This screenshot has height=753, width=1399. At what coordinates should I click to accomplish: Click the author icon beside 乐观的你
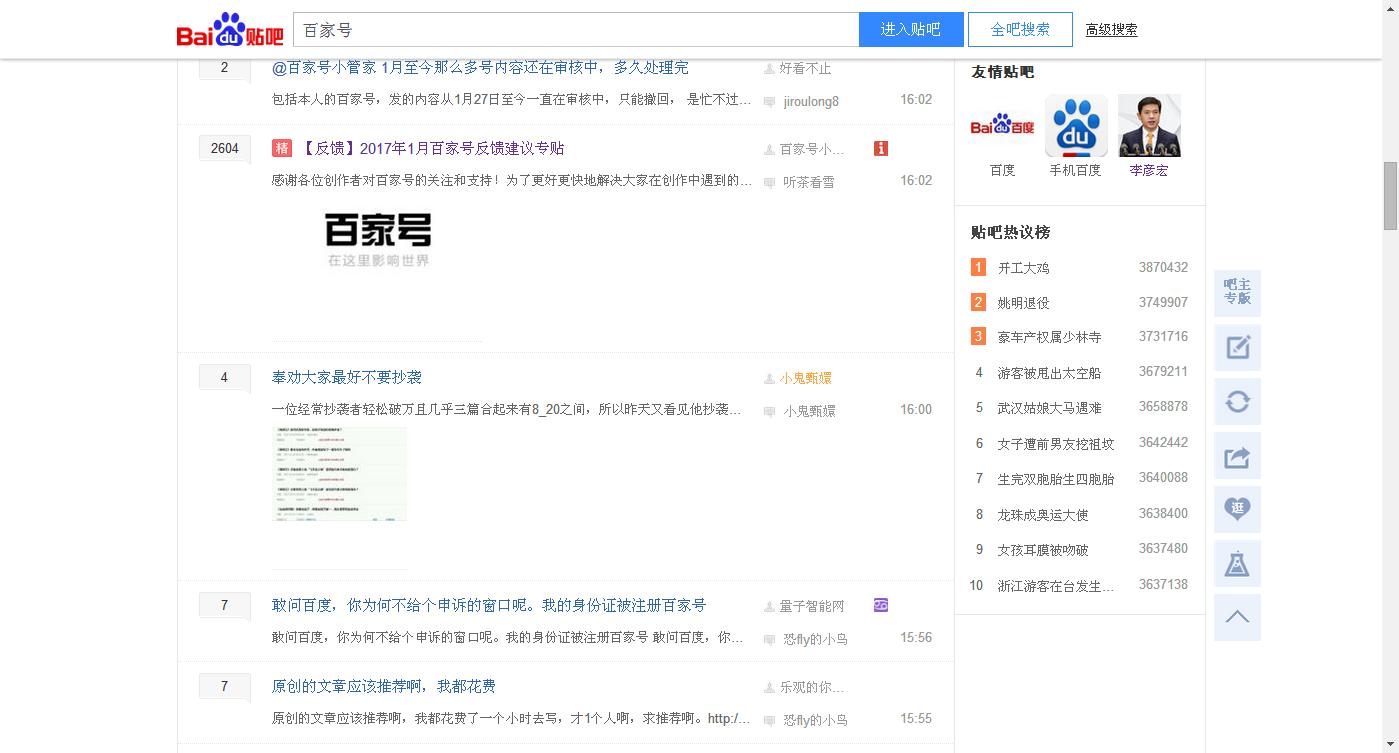click(x=769, y=687)
